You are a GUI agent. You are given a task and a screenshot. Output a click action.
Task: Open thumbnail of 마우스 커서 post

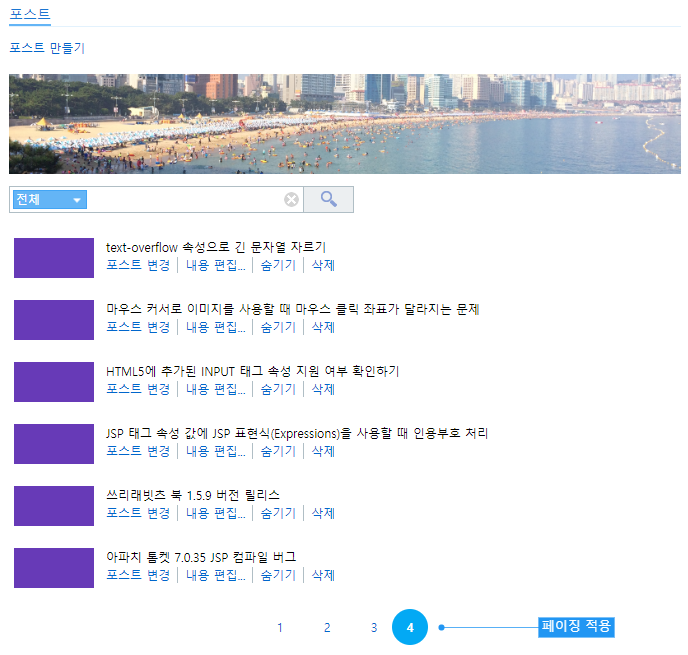point(54,320)
